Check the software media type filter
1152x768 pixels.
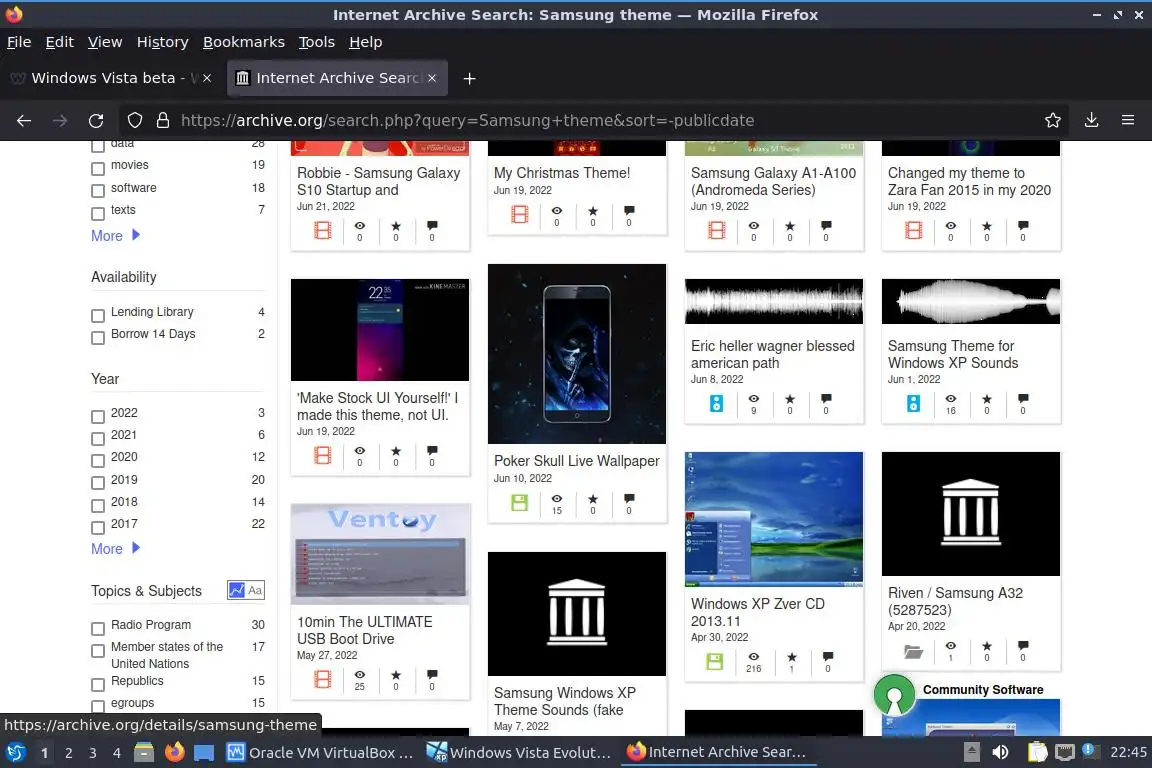tap(98, 191)
